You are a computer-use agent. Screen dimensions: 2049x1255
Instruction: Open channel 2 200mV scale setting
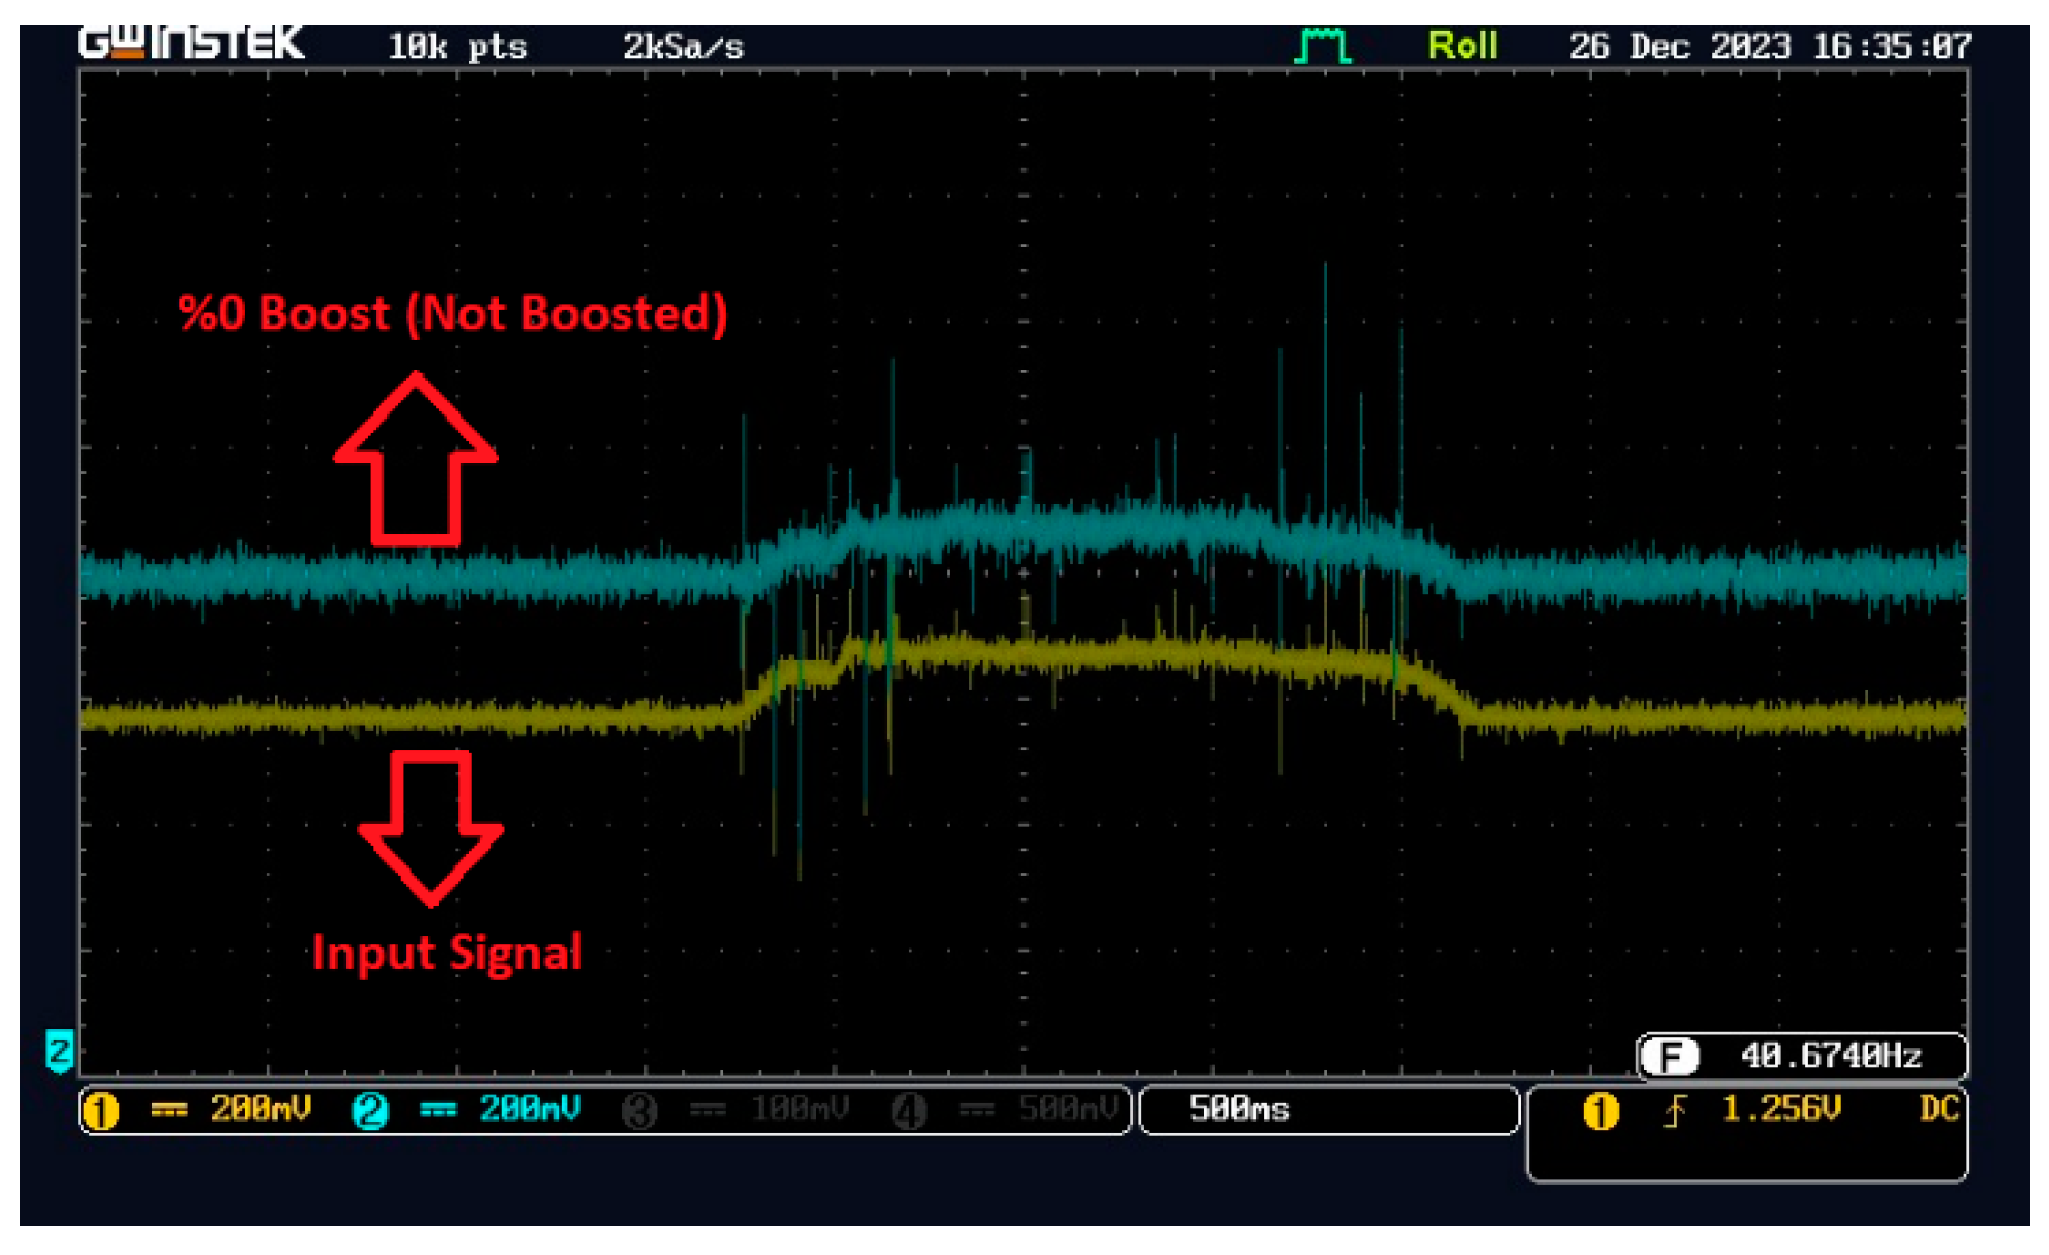click(529, 1109)
